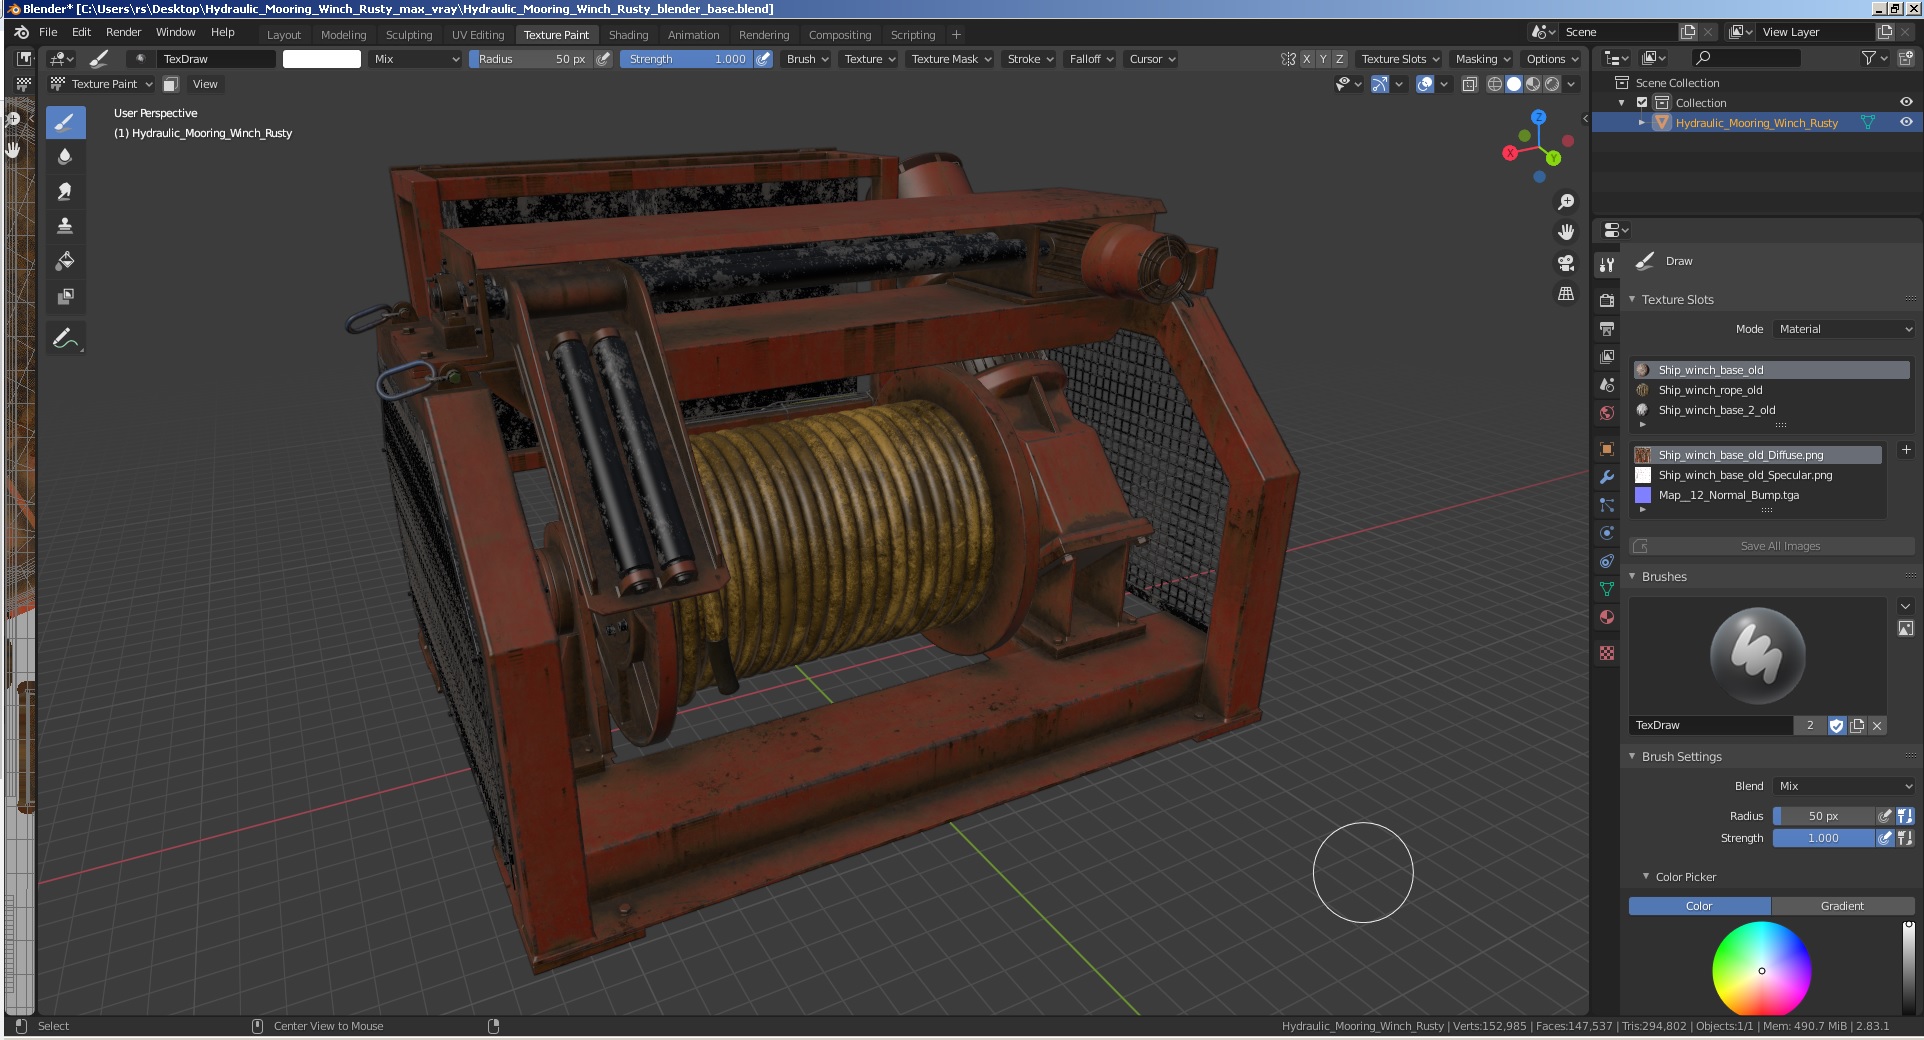Open the Masking dropdown
This screenshot has width=1924, height=1040.
point(1483,59)
